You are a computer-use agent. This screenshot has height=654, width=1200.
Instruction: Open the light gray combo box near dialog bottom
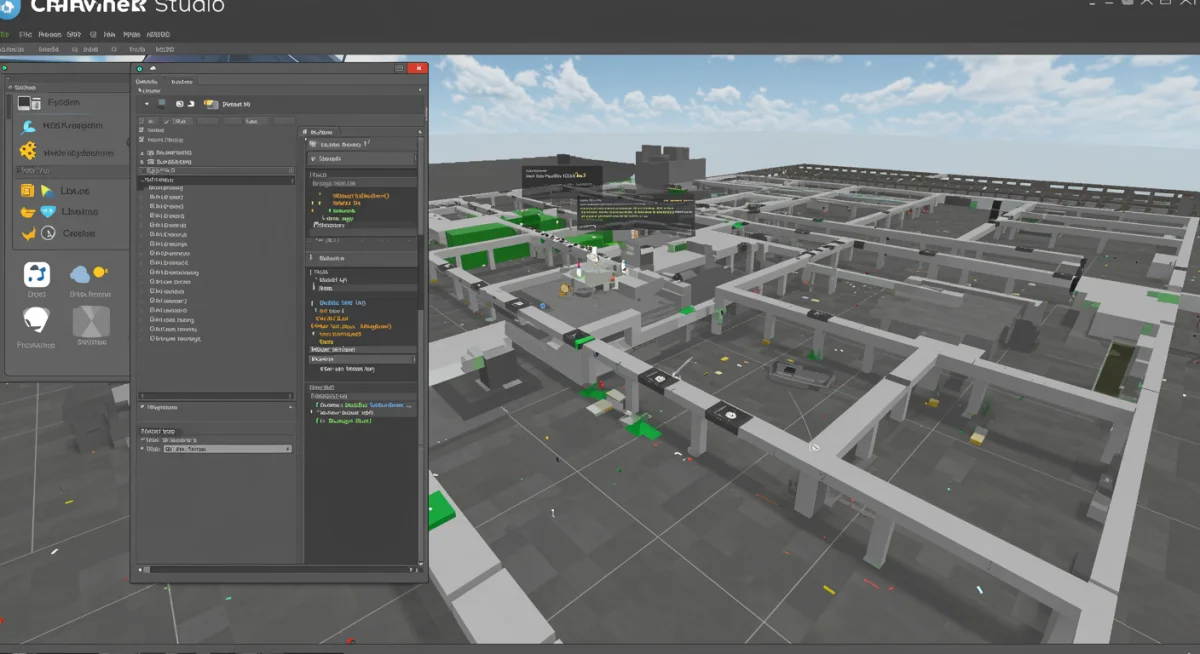[227, 449]
